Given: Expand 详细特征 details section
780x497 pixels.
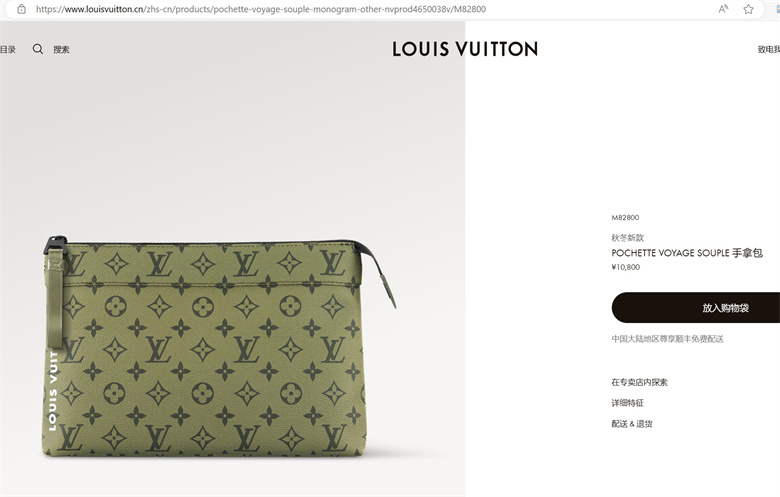Looking at the screenshot, I should coord(627,403).
